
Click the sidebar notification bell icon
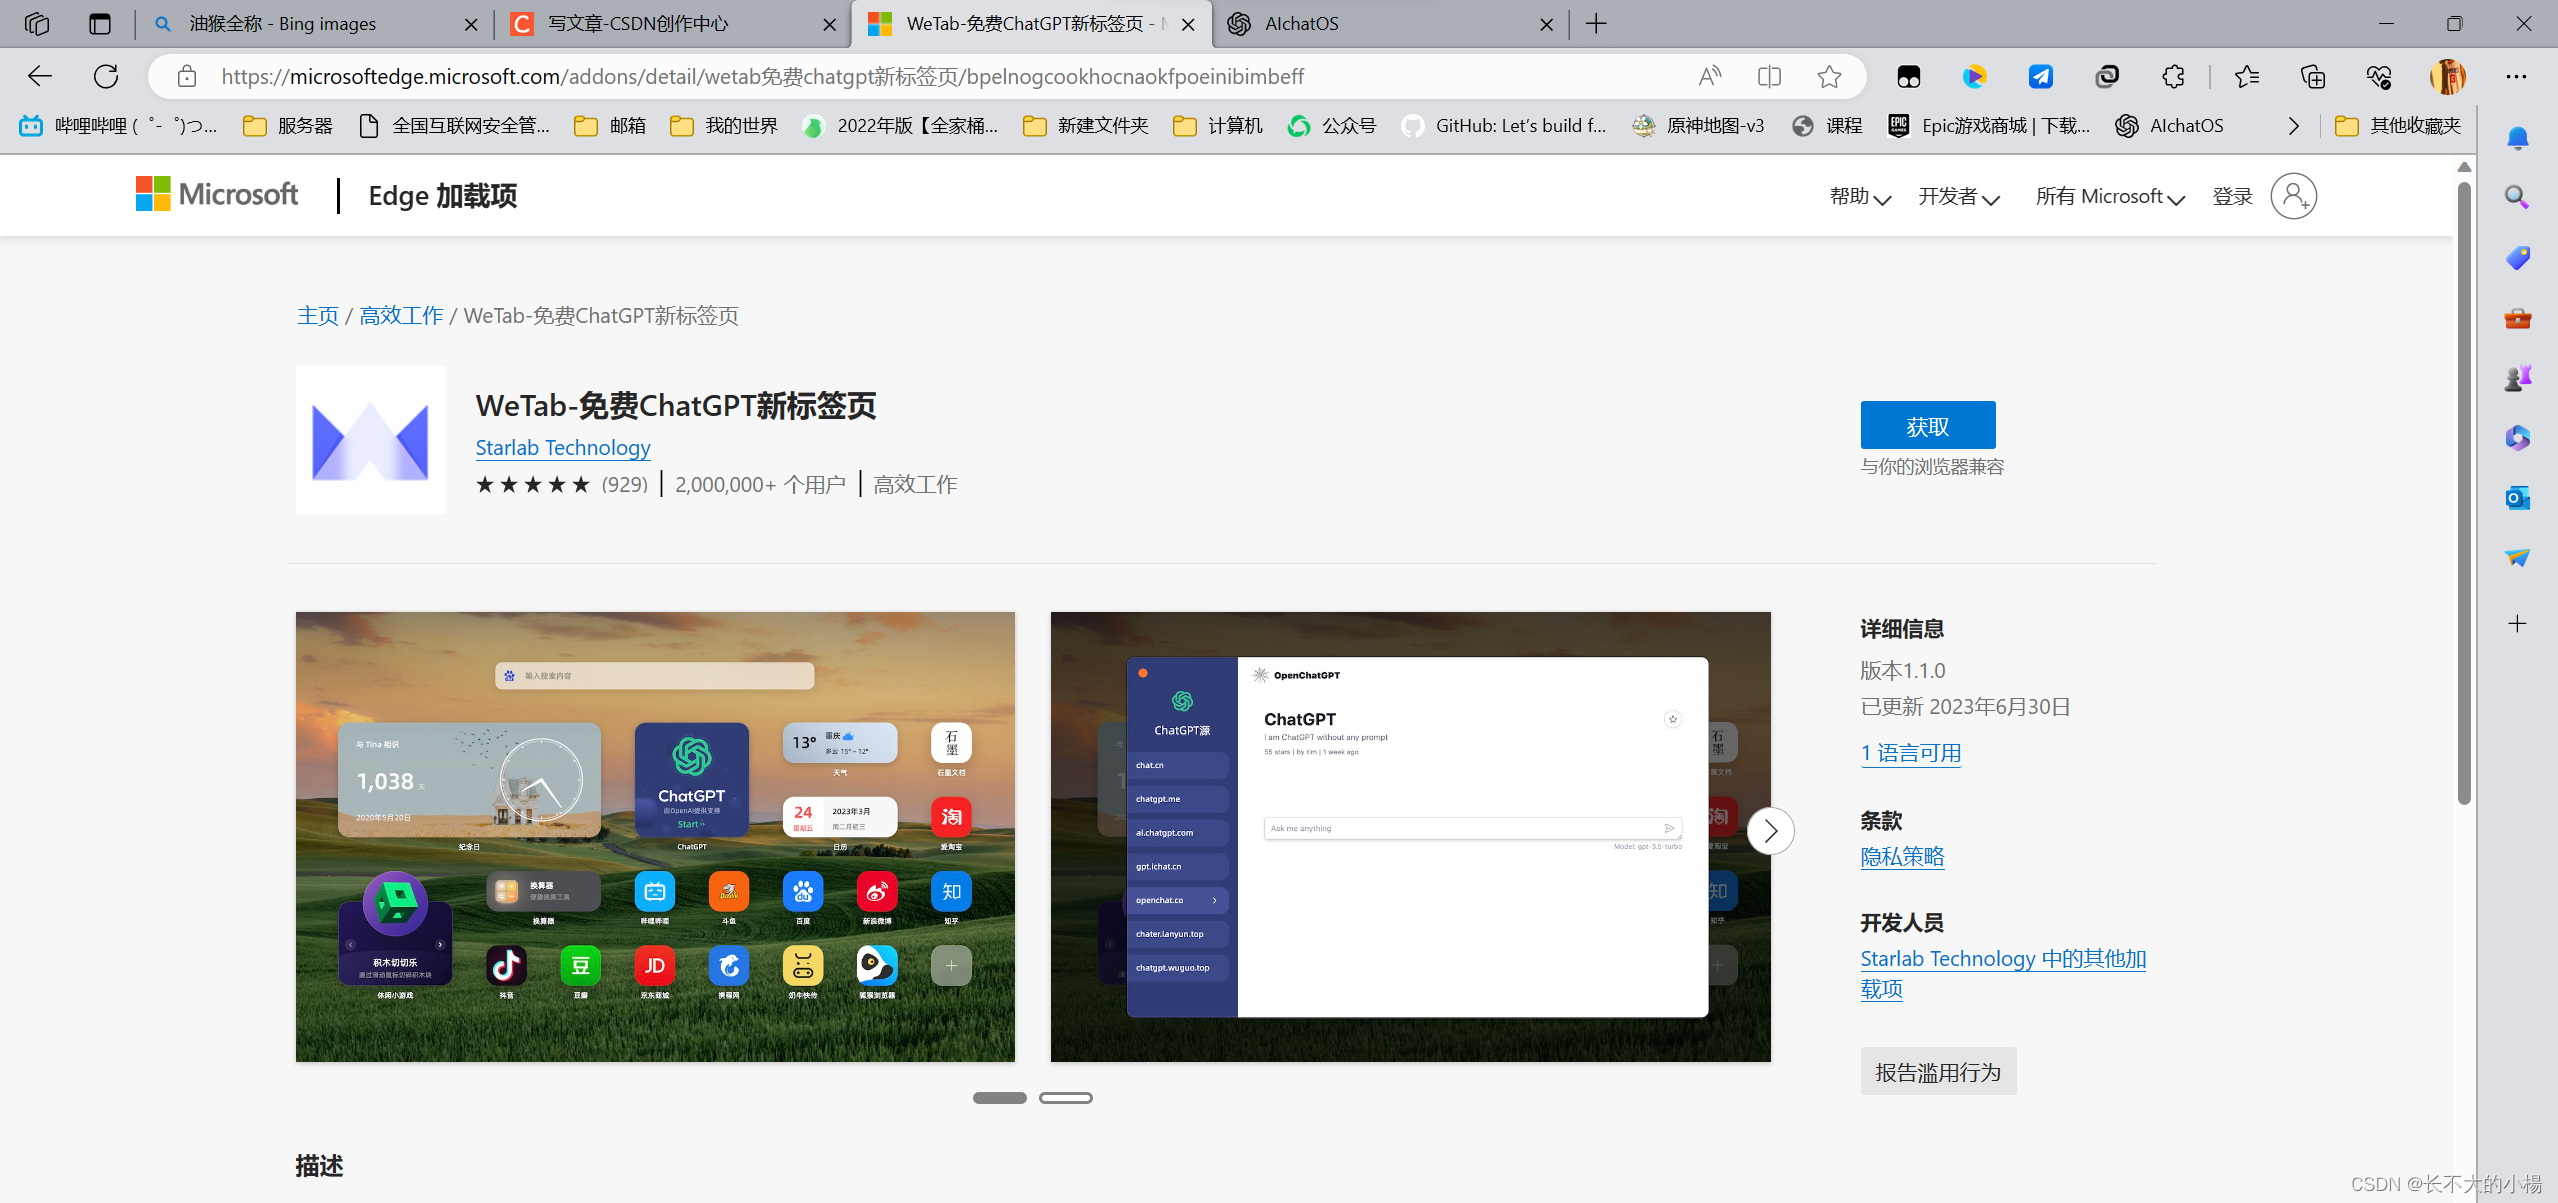(2517, 138)
